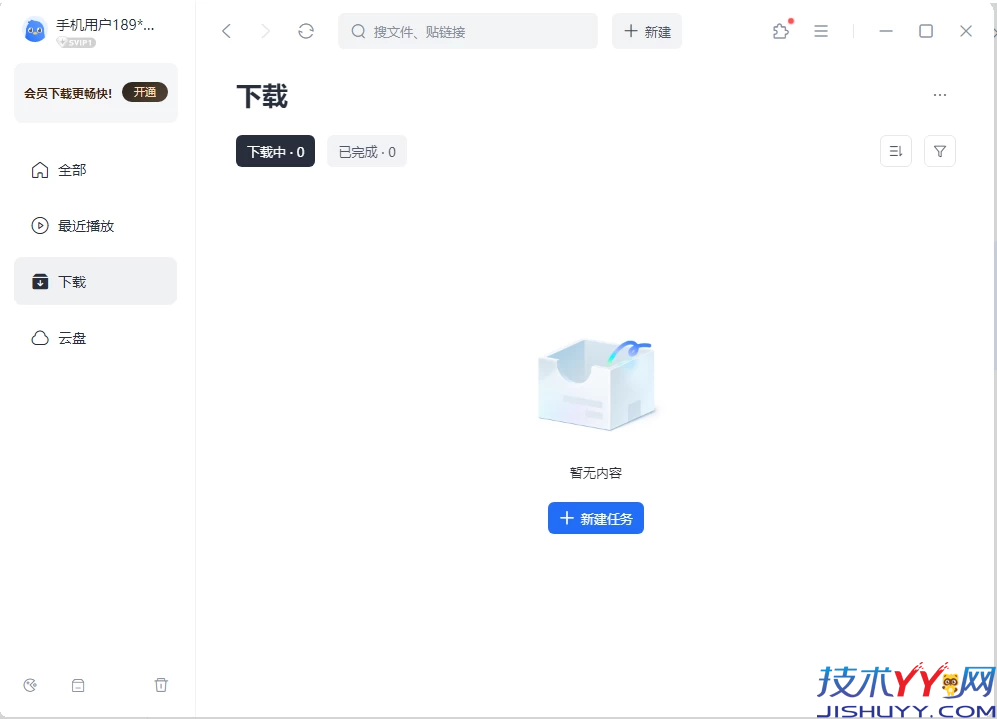Click the refresh icon next to navigation arrows

(306, 31)
